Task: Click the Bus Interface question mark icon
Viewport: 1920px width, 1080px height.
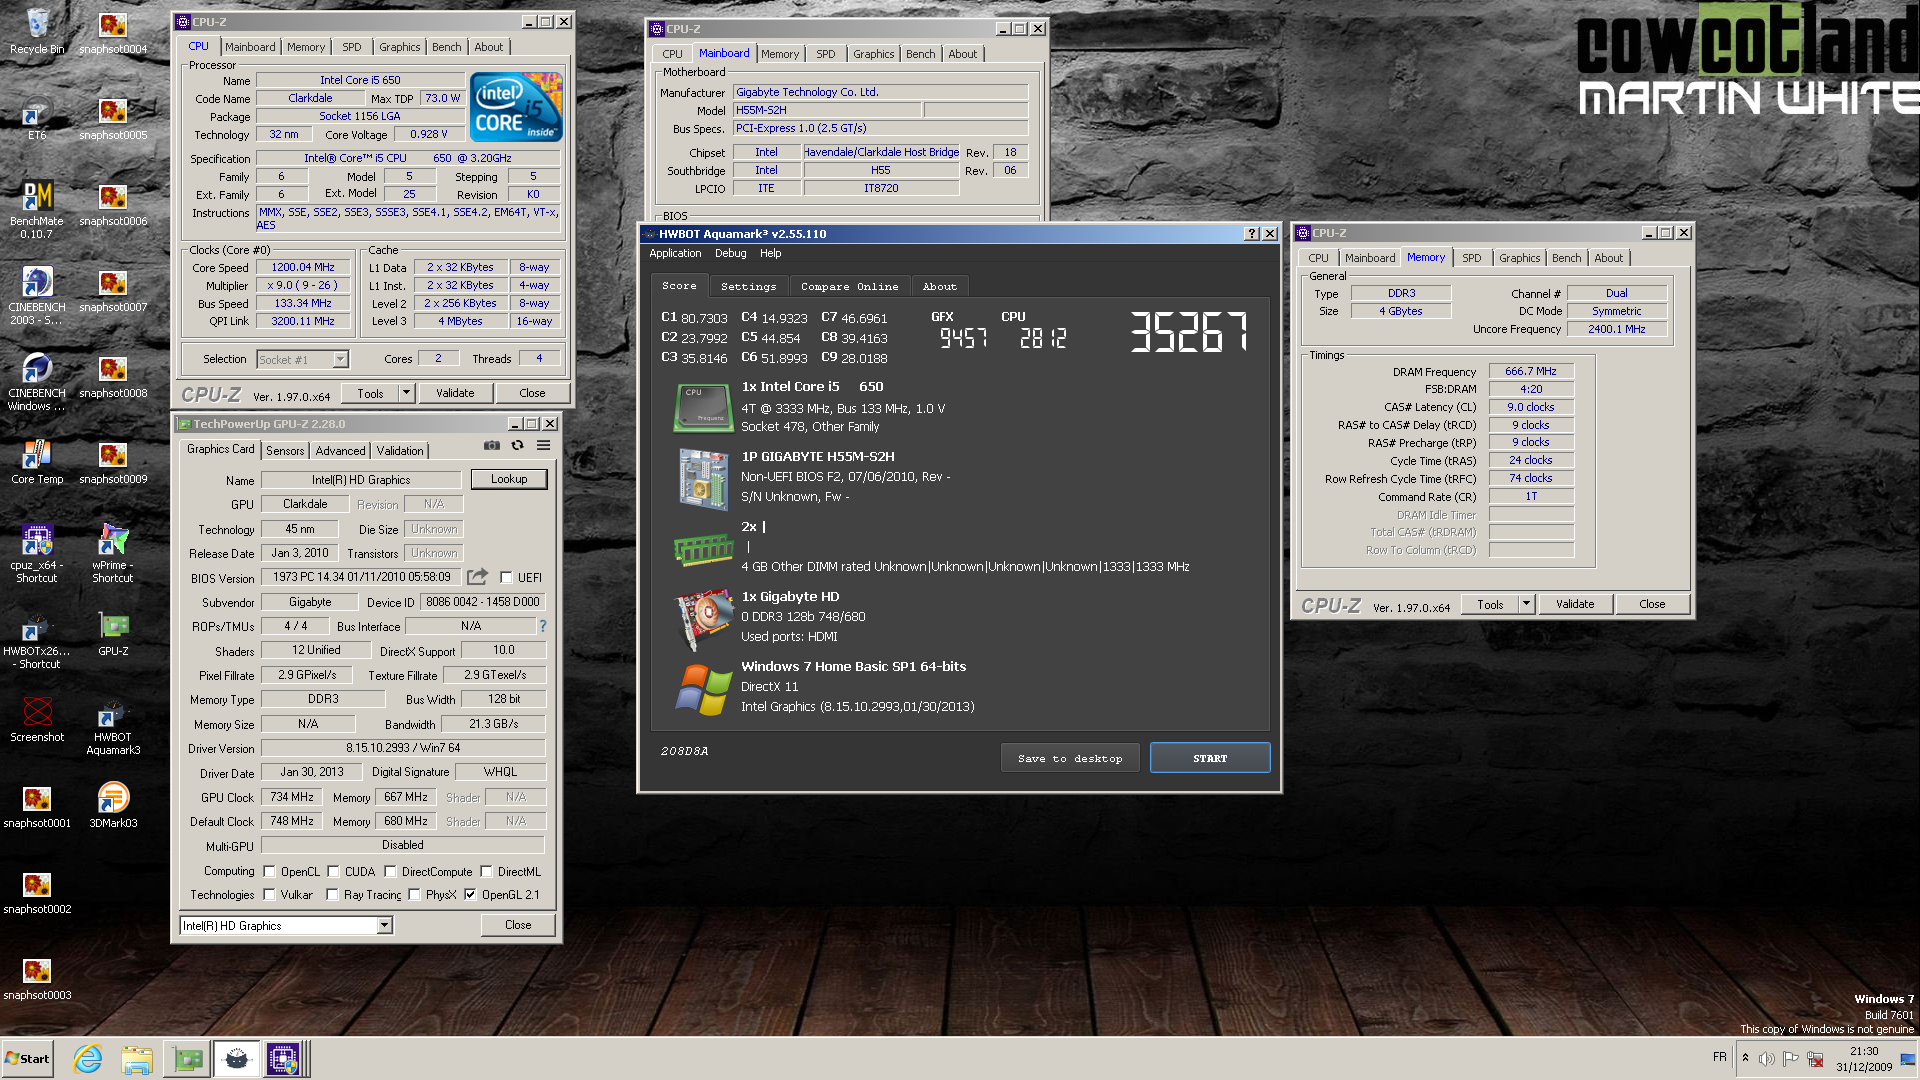Action: click(x=543, y=626)
